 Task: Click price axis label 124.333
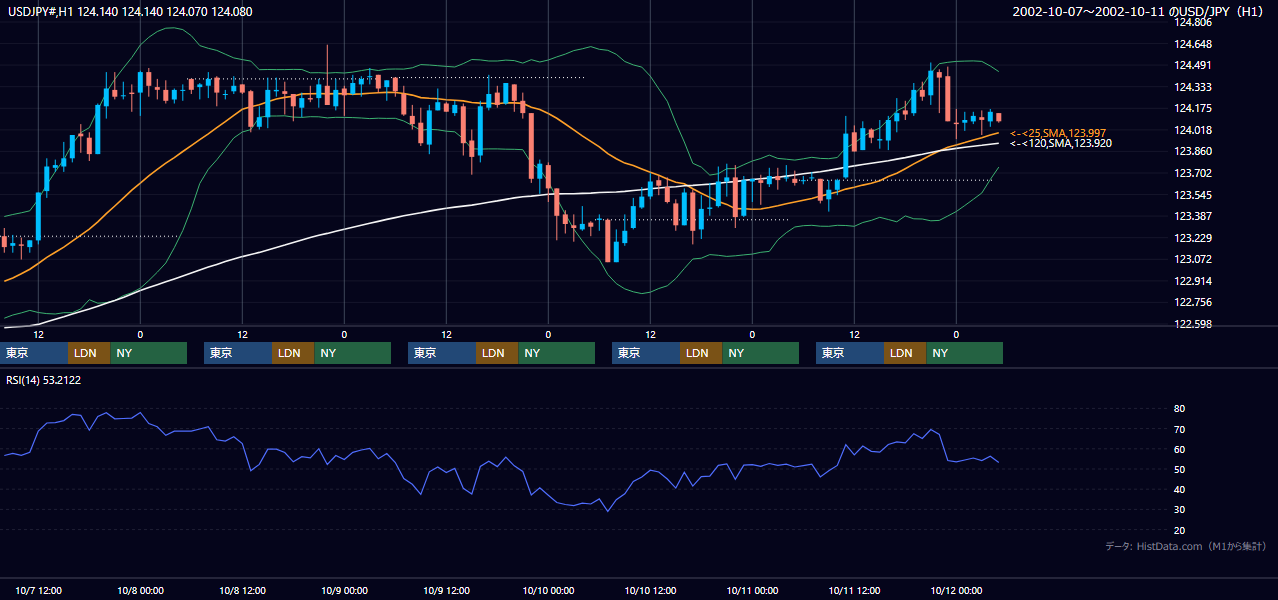point(1192,87)
